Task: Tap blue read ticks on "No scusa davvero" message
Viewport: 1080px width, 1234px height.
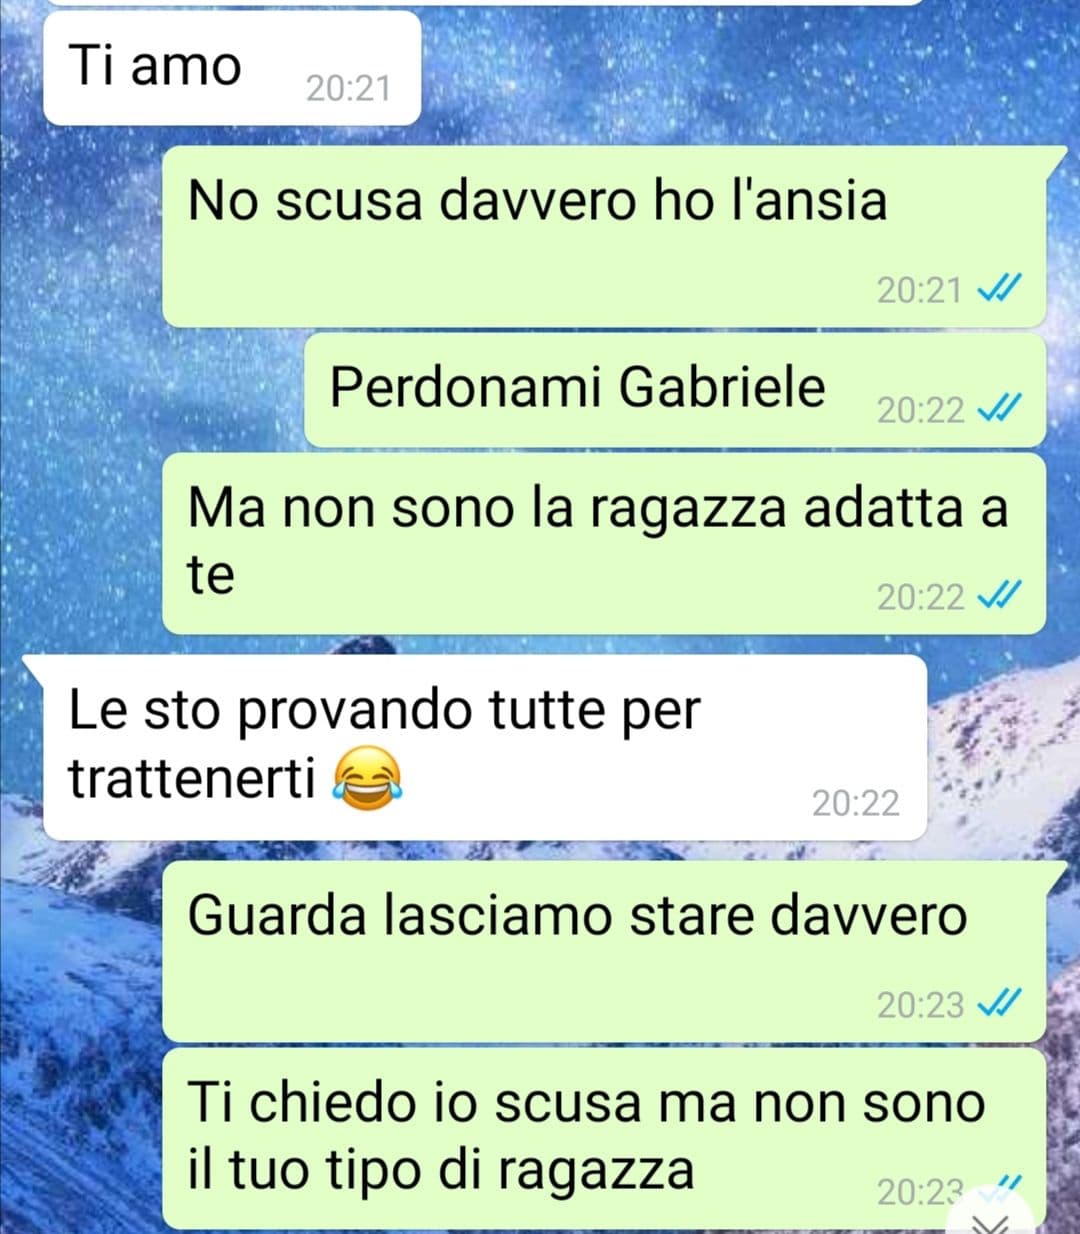Action: click(998, 290)
